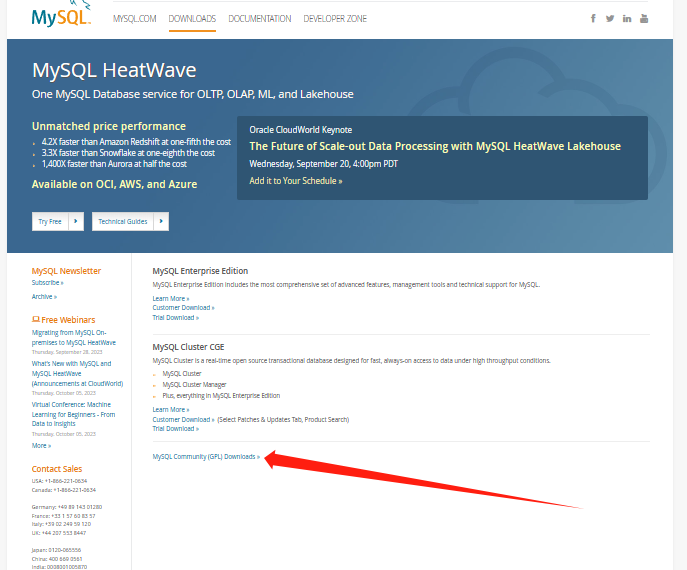Click Customer Download under Enterprise Edition
The image size is (687, 570).
184,308
